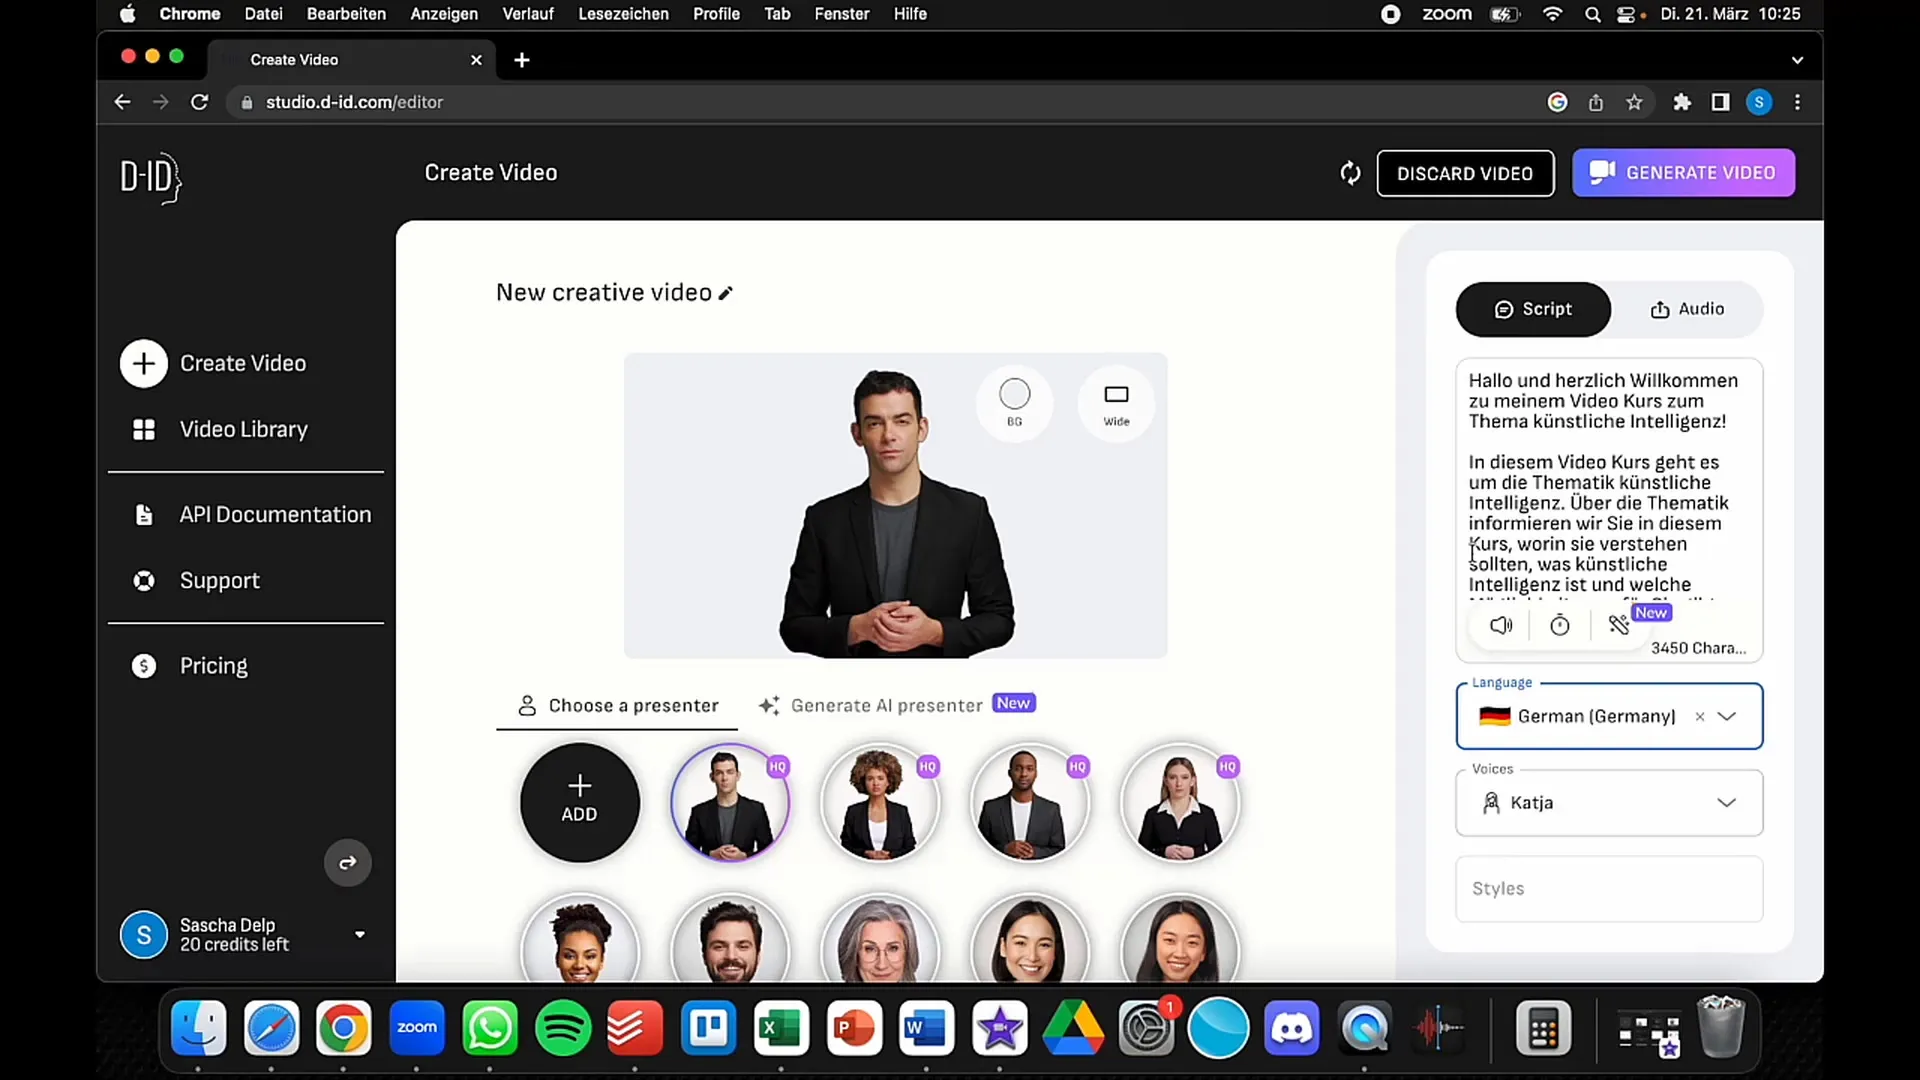Screen dimensions: 1920x1080
Task: Click the script text input field
Action: 1607,481
